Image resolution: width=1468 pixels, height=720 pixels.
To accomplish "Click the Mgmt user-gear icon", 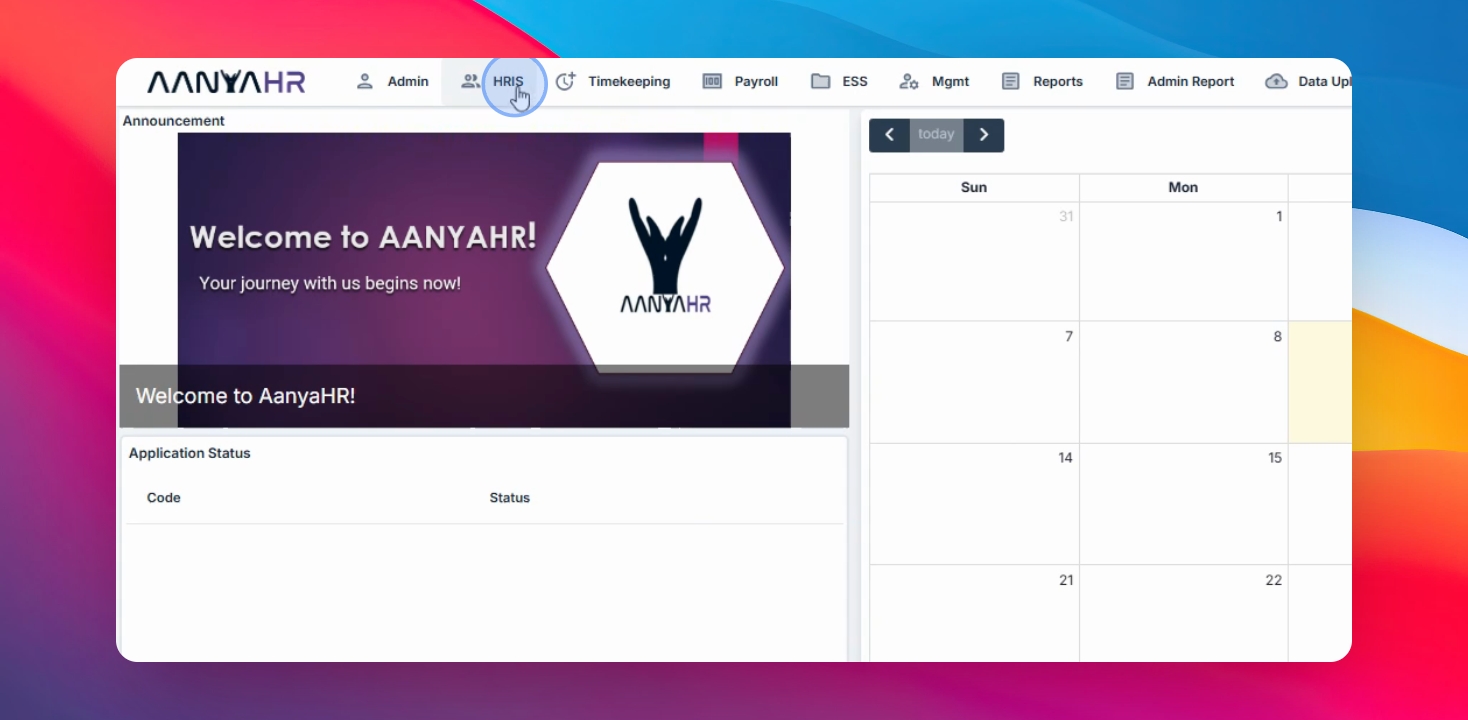I will coord(909,82).
